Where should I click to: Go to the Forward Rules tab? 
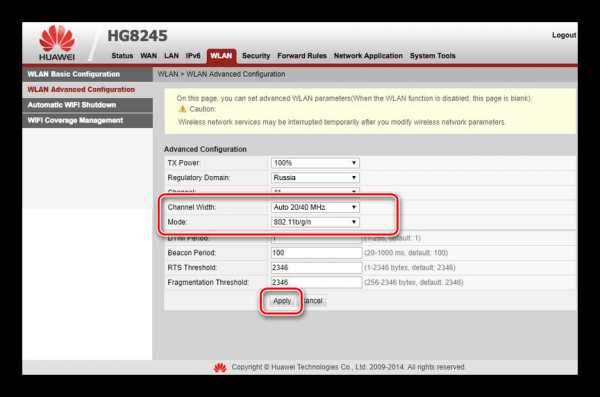(x=302, y=56)
